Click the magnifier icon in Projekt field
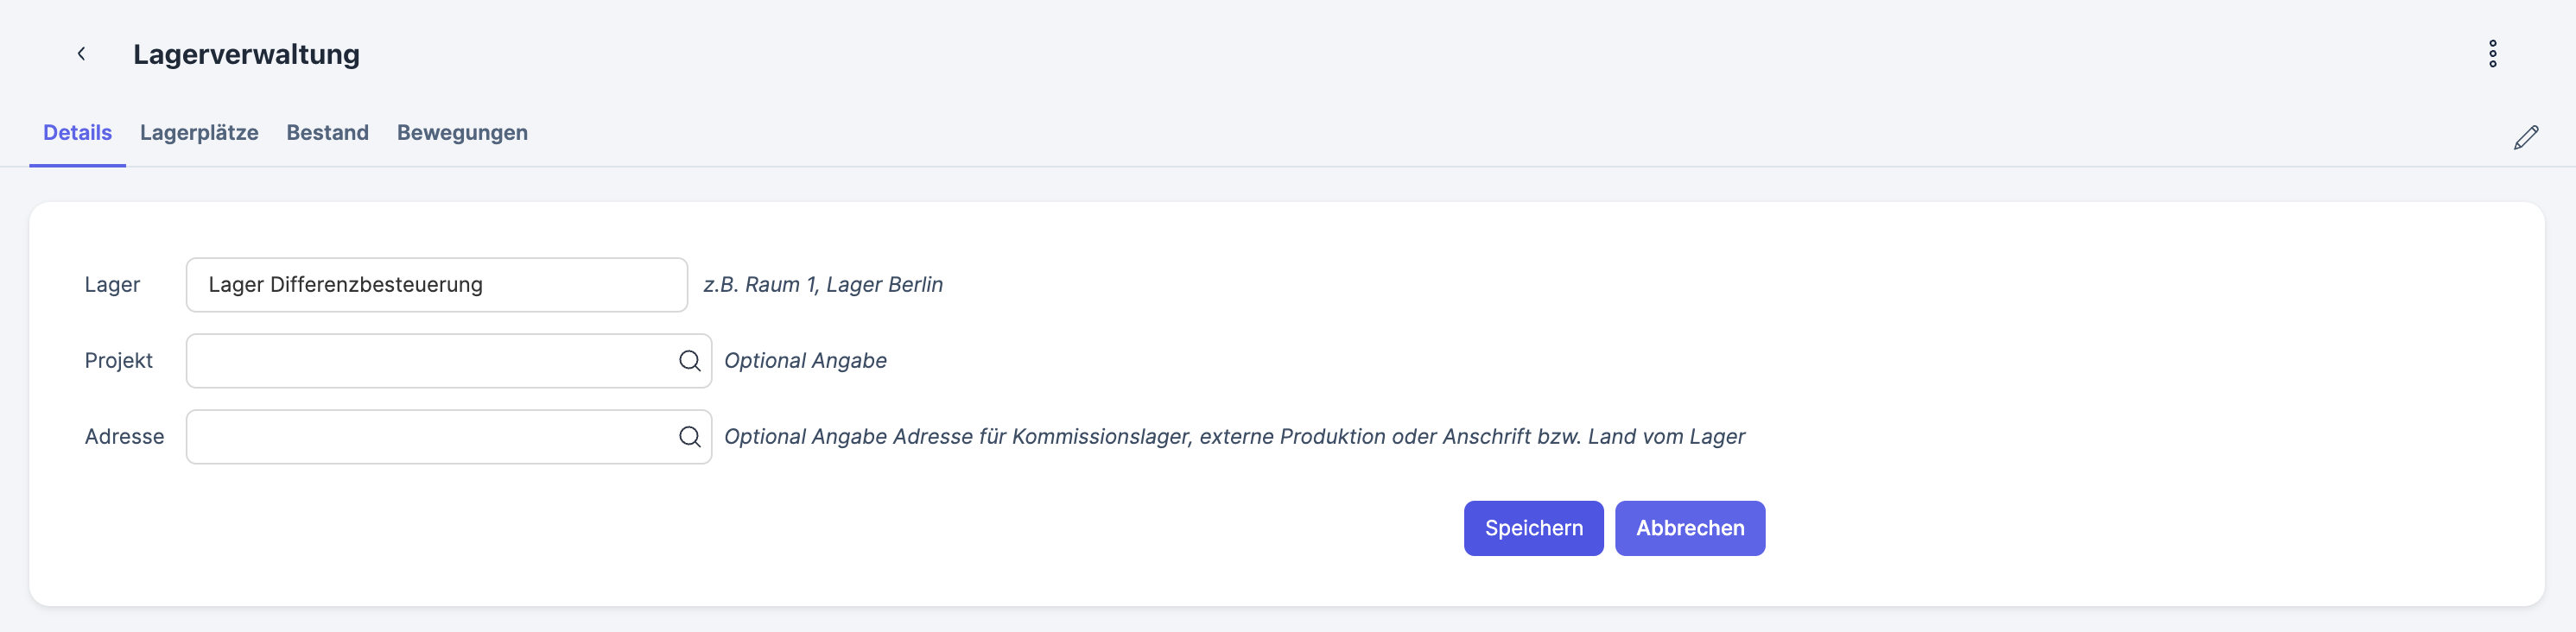The image size is (2576, 632). pos(689,361)
